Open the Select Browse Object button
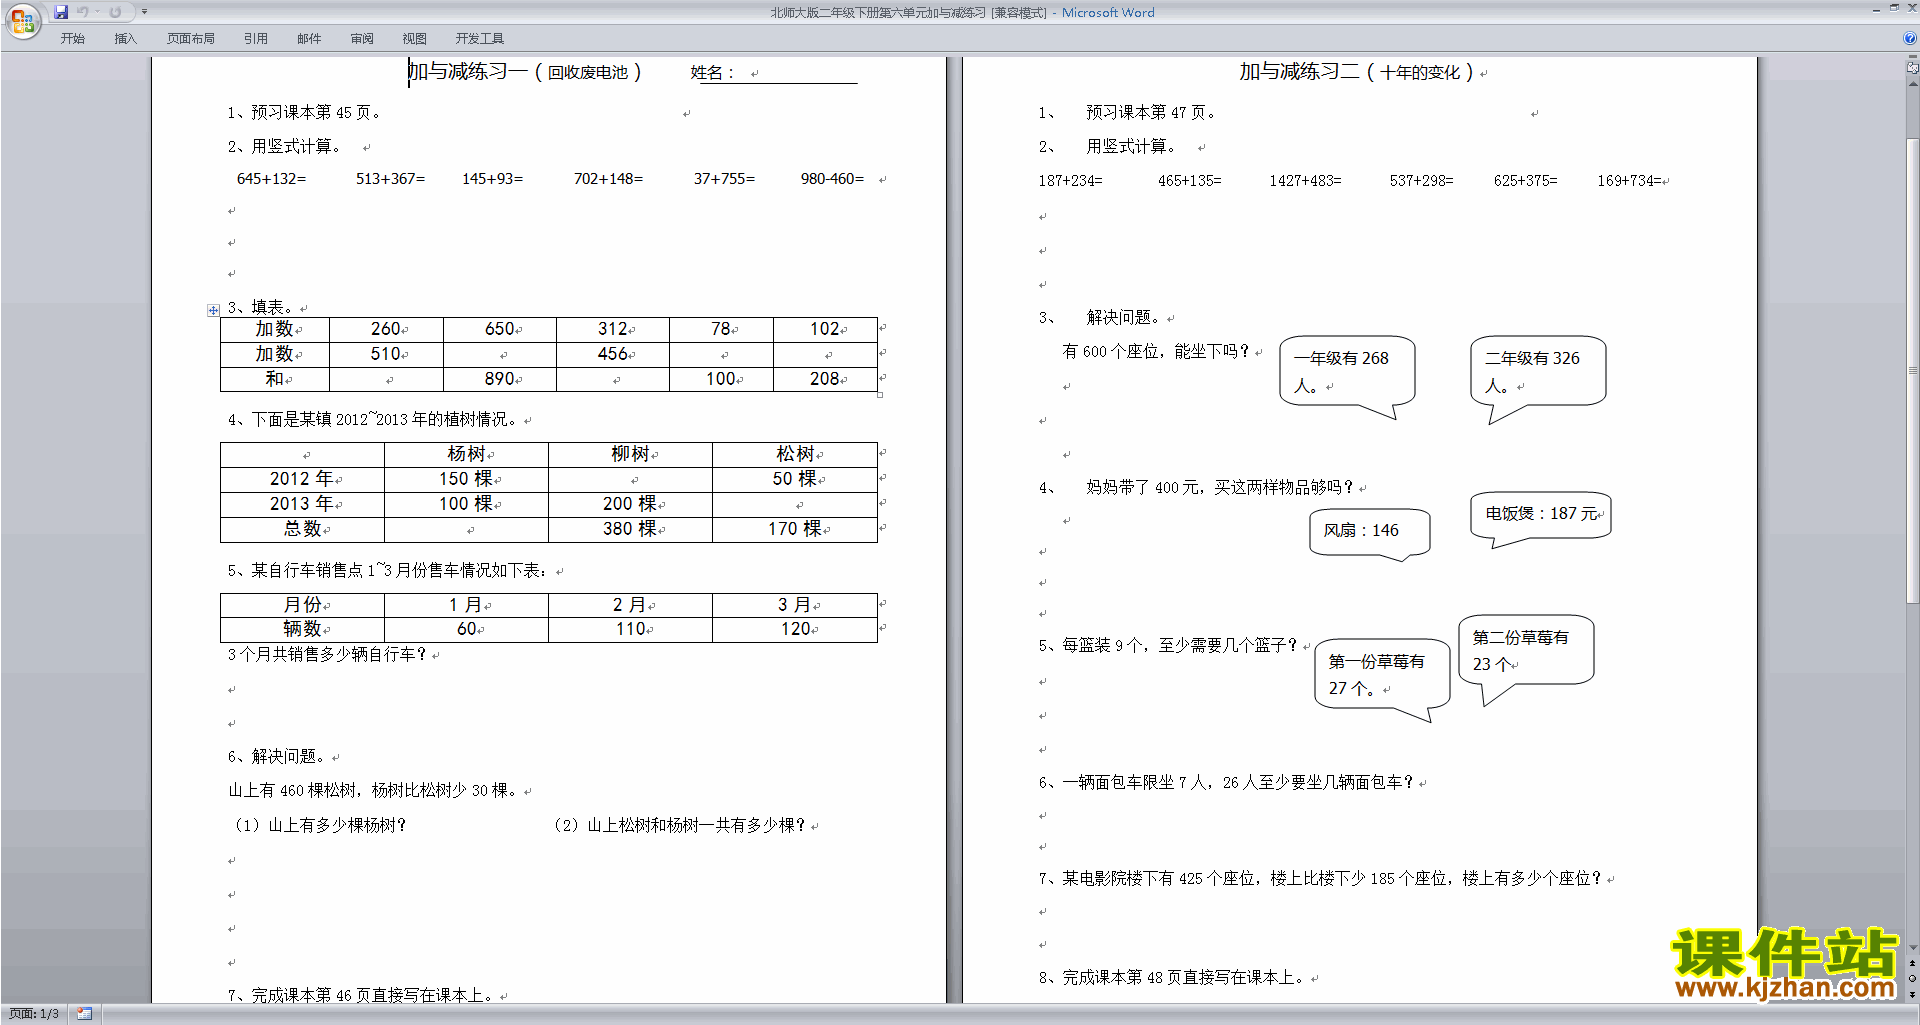1920x1025 pixels. [x=1913, y=978]
